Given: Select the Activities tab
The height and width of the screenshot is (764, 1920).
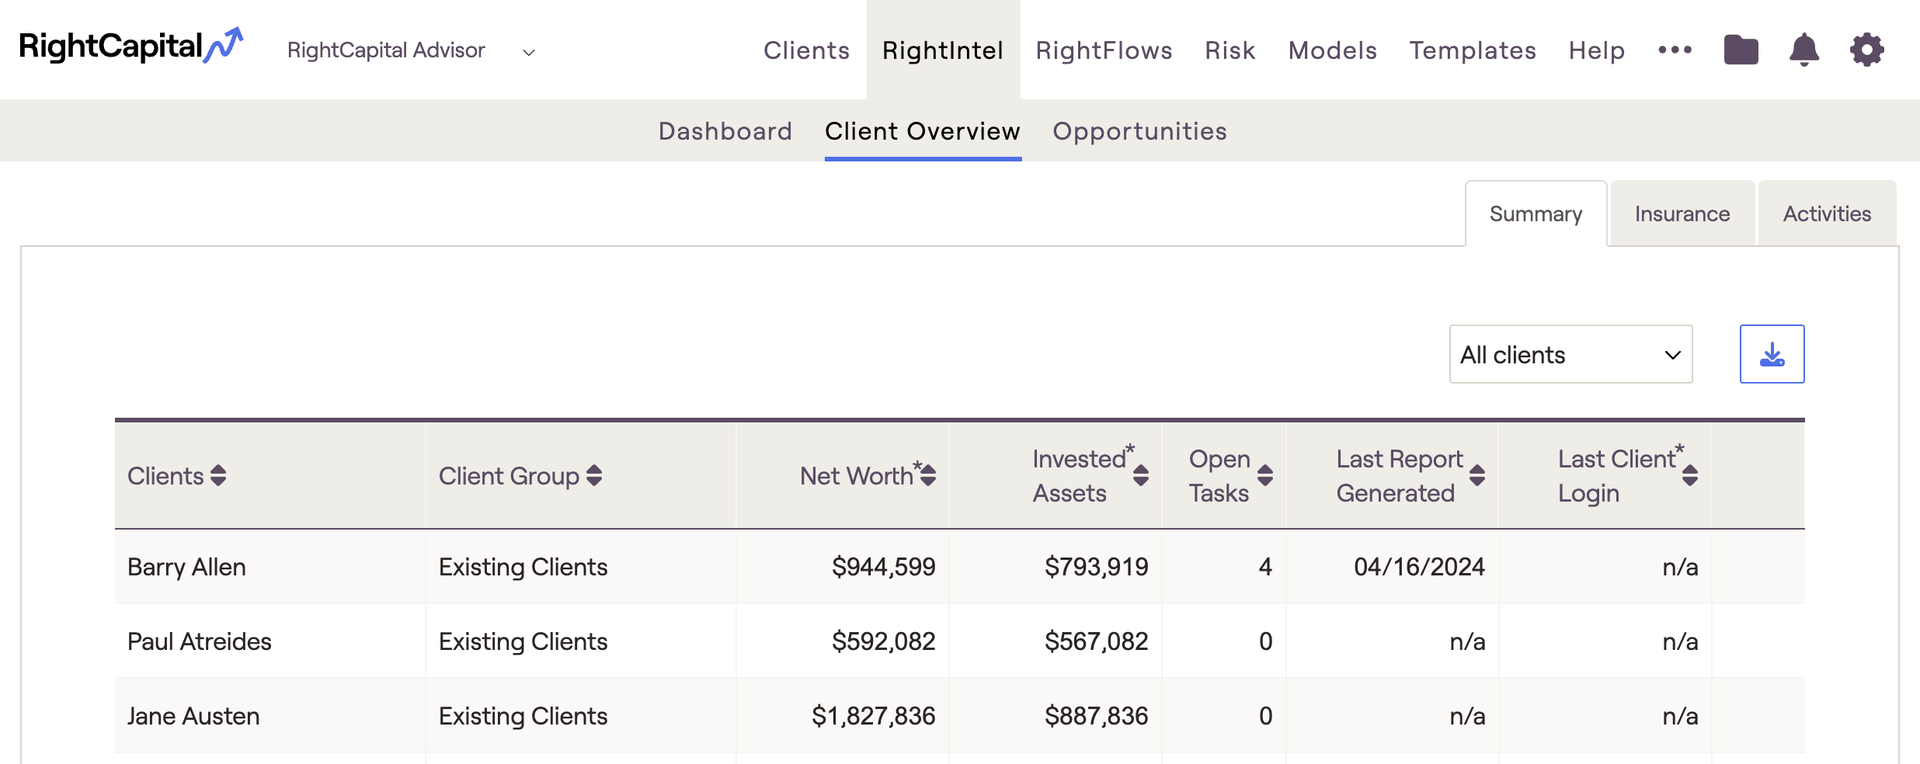Looking at the screenshot, I should click(x=1827, y=214).
